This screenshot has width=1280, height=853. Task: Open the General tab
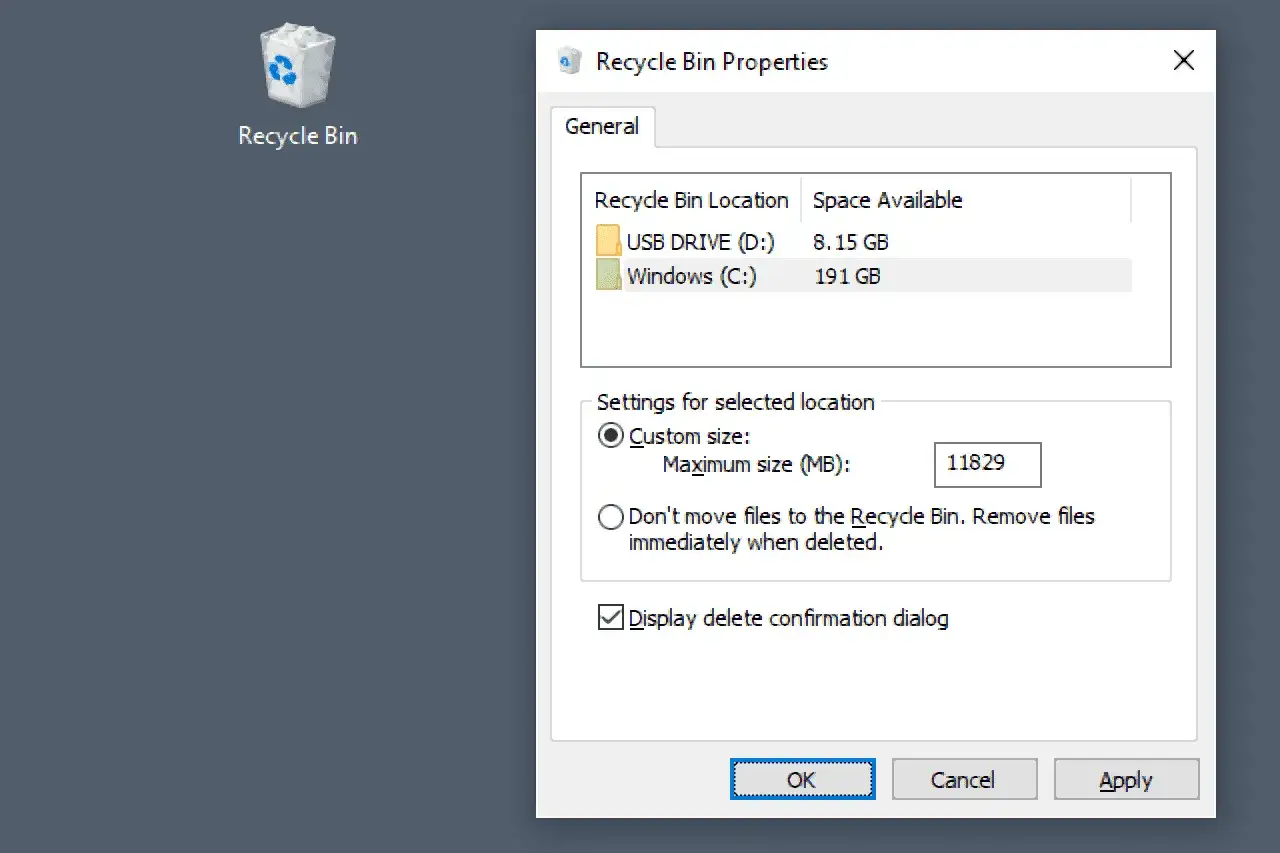tap(602, 127)
